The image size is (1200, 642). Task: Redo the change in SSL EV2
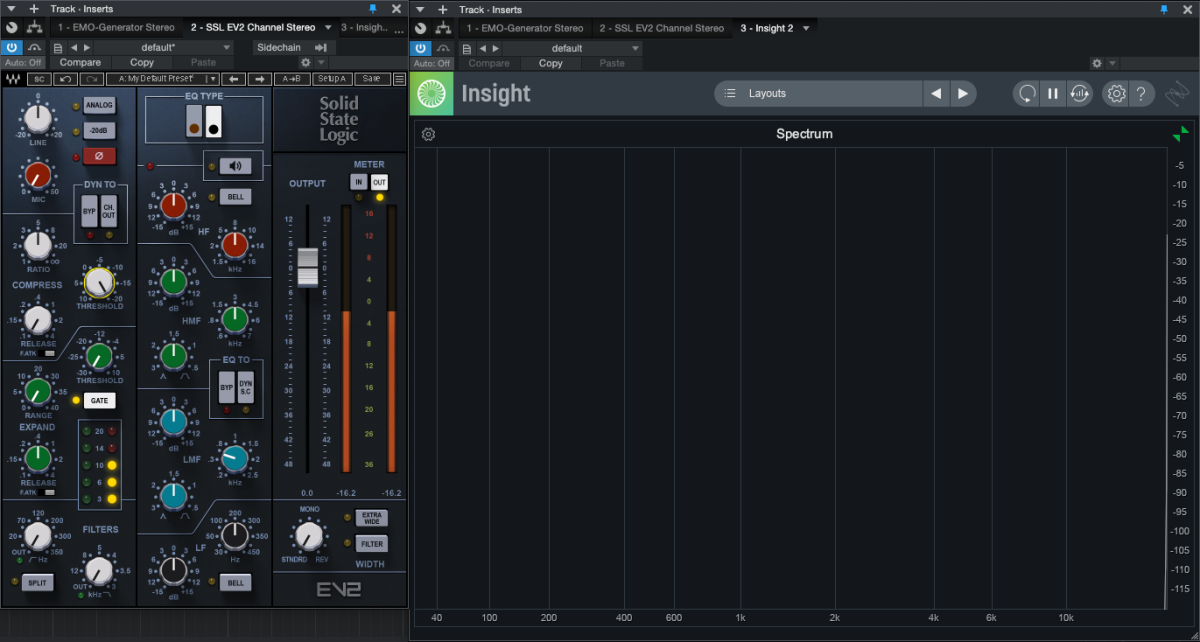click(92, 78)
